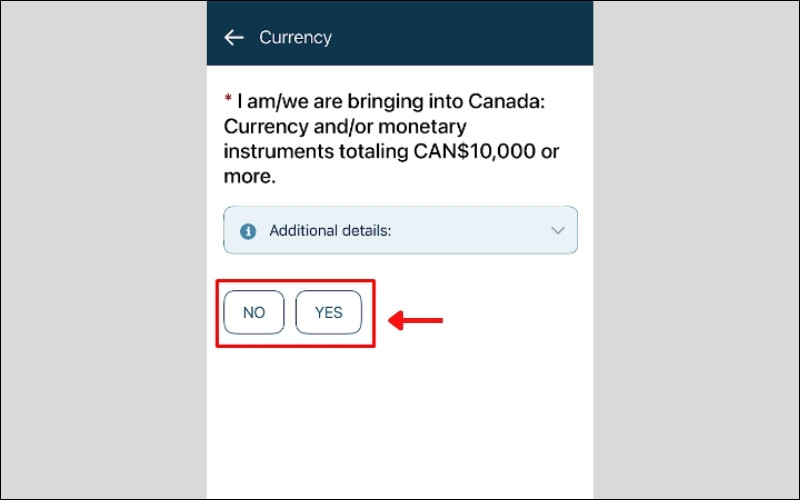Click the blue info icon
The width and height of the screenshot is (800, 500).
[248, 231]
